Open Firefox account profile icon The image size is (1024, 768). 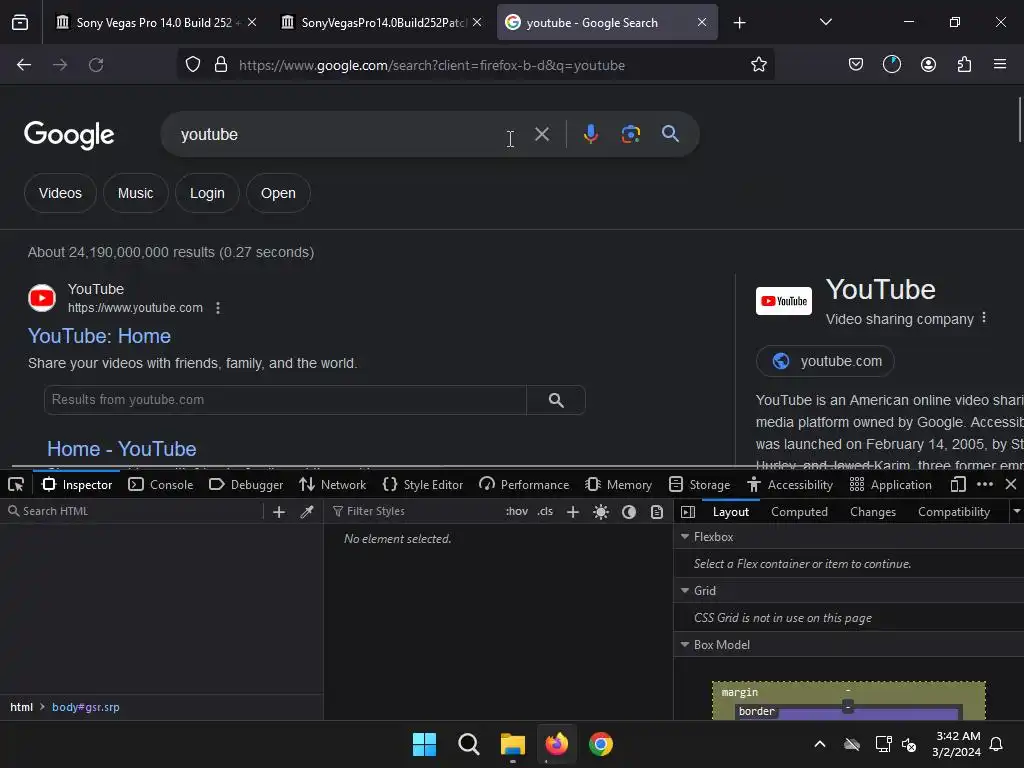click(x=928, y=65)
